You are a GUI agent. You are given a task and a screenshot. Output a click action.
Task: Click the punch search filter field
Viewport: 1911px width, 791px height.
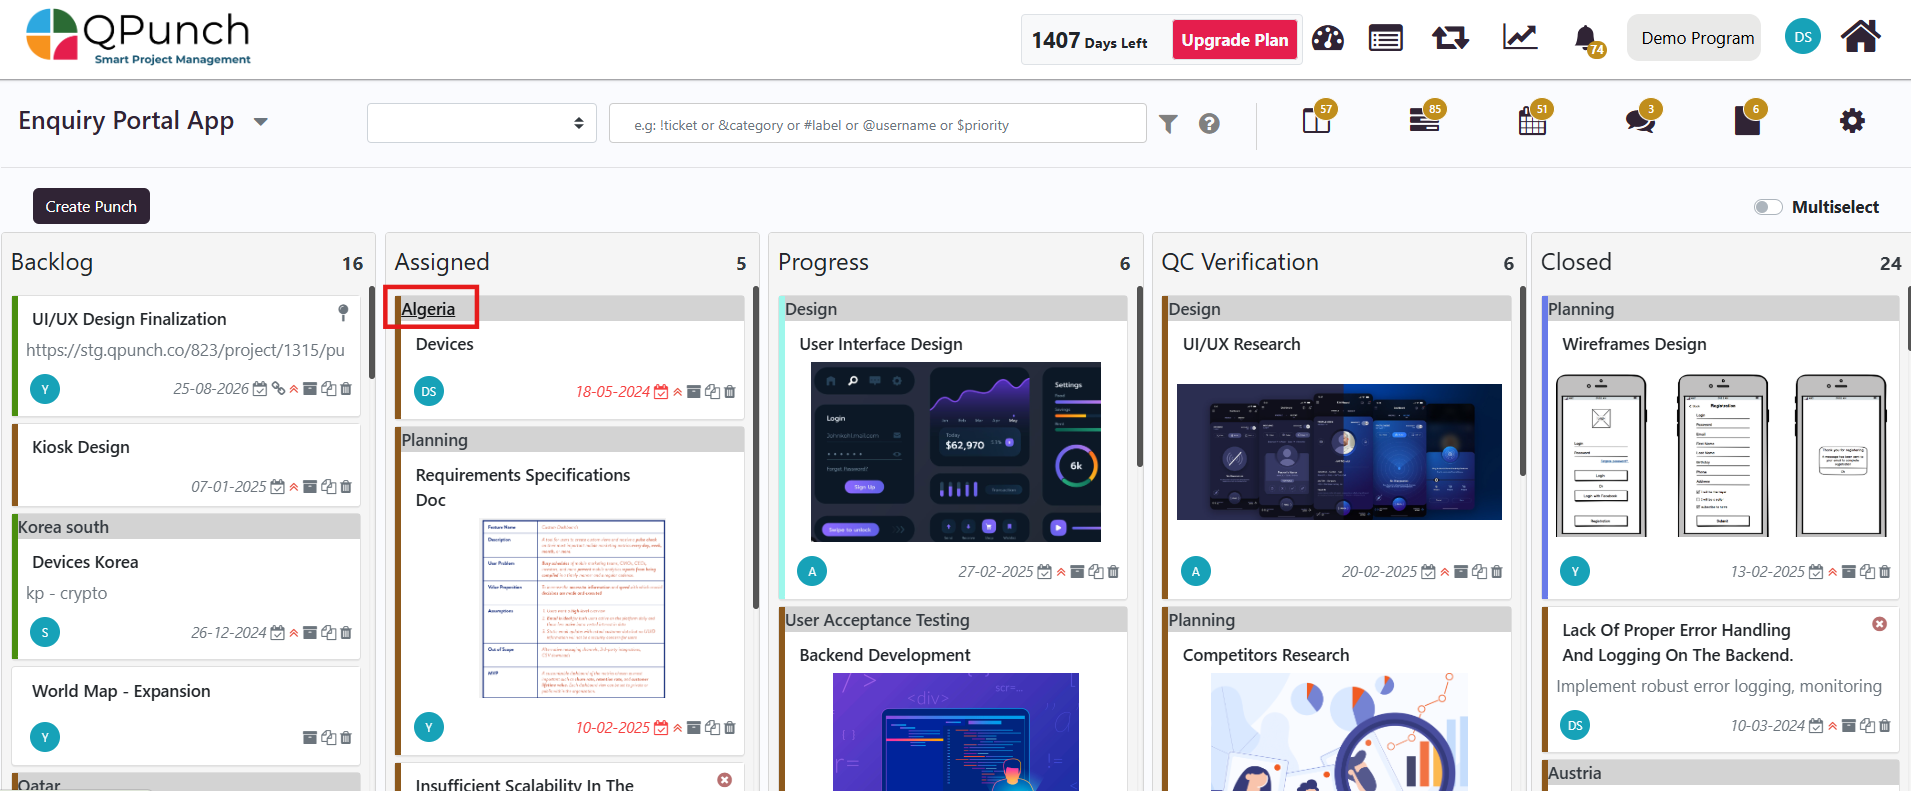(877, 124)
